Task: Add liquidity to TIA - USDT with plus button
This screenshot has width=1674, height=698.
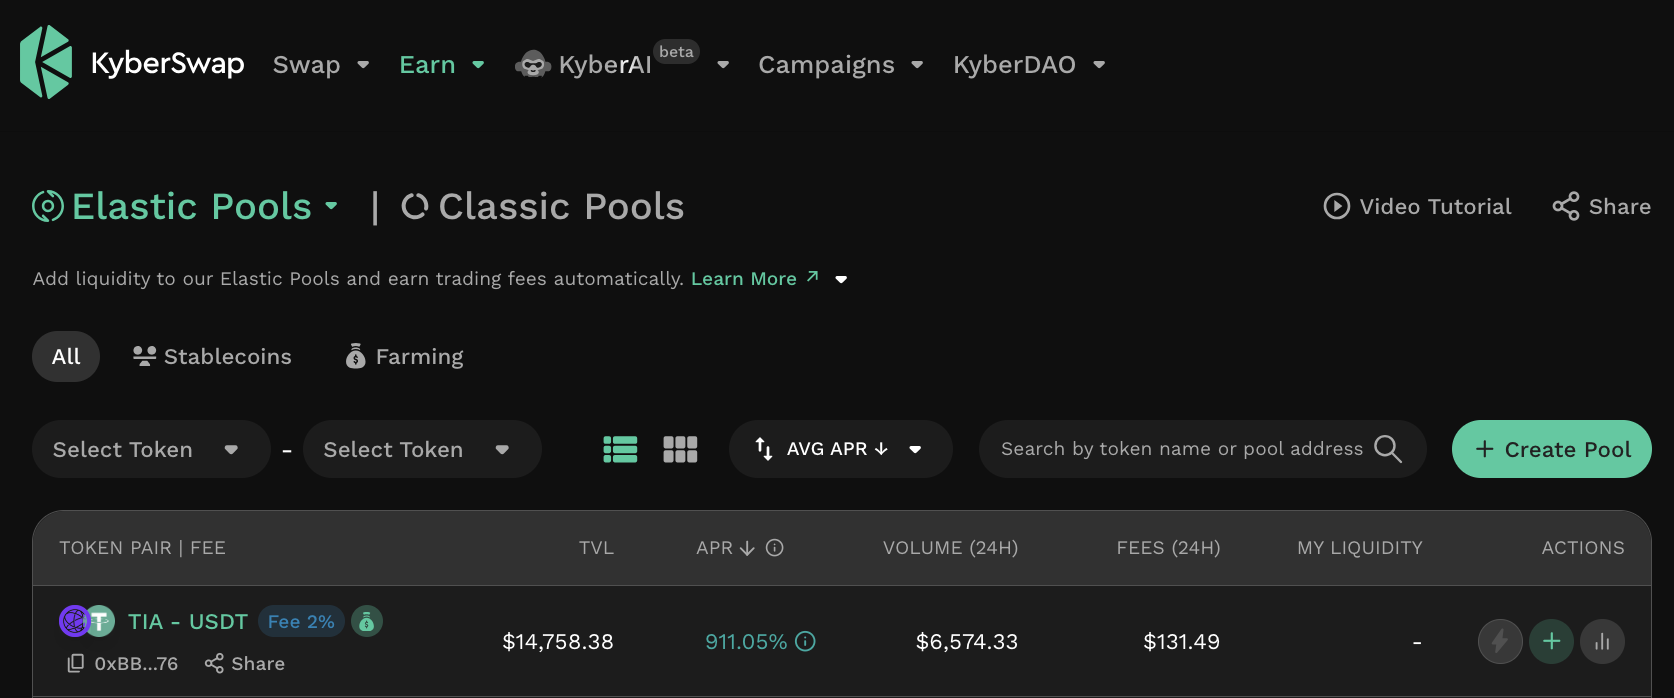Action: [x=1552, y=642]
